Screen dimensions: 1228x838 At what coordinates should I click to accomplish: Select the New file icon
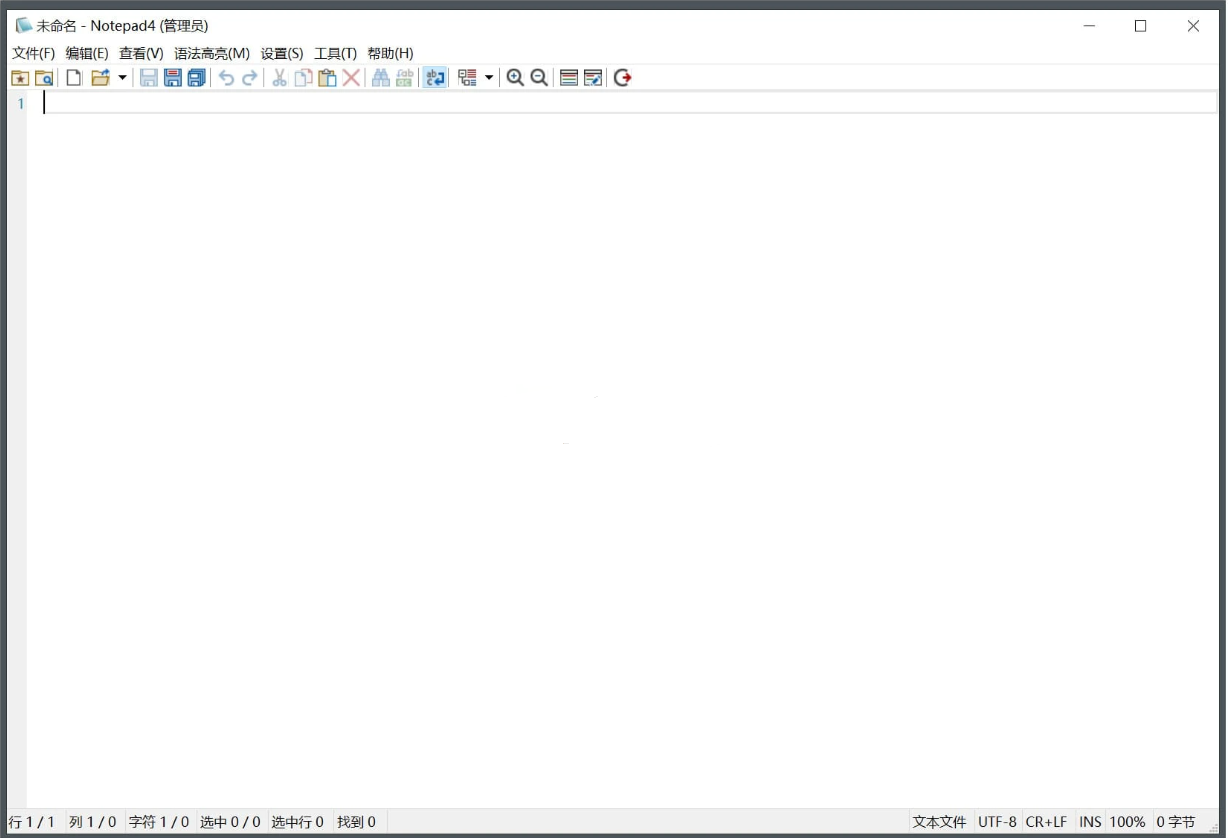tap(72, 77)
